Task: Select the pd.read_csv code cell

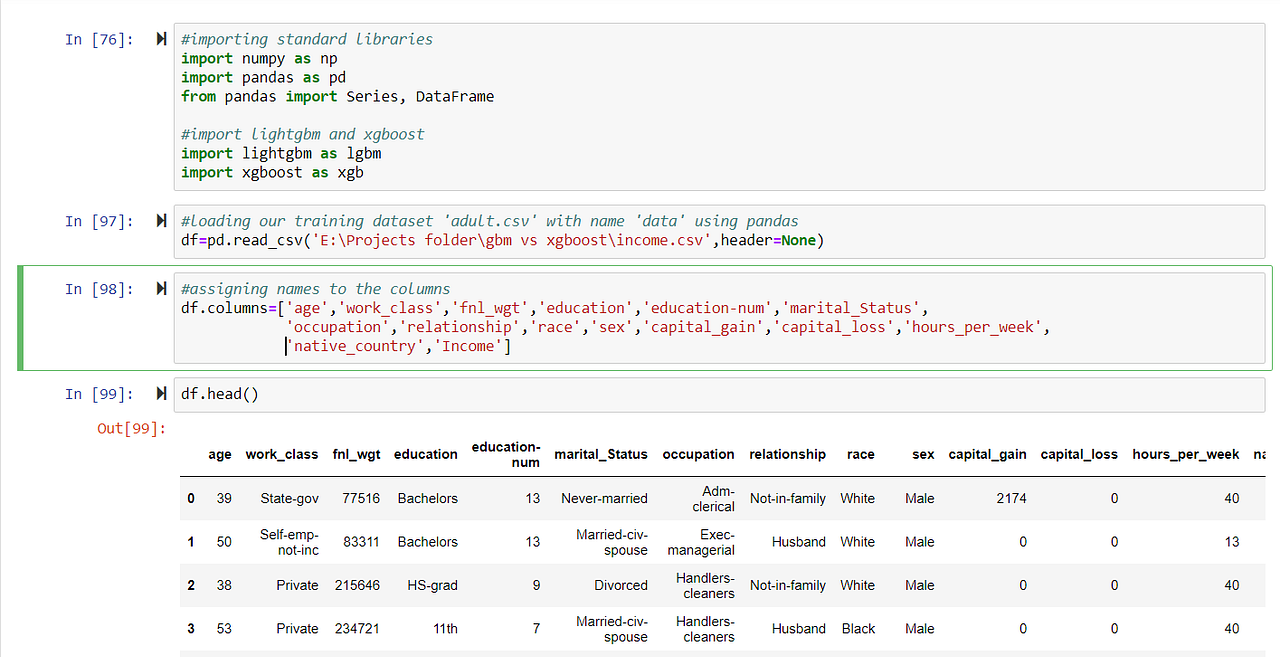Action: coord(719,231)
